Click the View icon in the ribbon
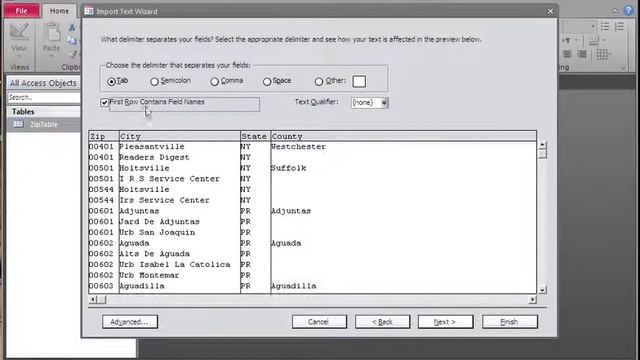 click(x=19, y=32)
